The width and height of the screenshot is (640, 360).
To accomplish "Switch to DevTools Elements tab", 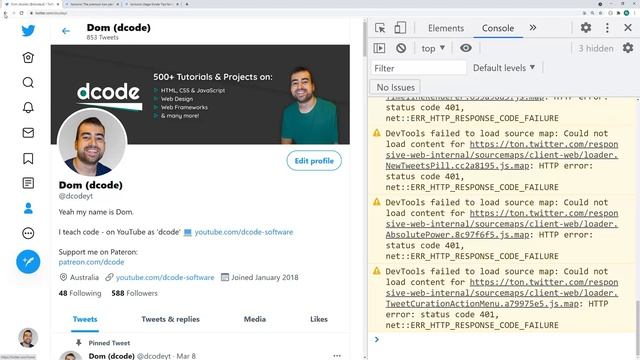I will 446,28.
